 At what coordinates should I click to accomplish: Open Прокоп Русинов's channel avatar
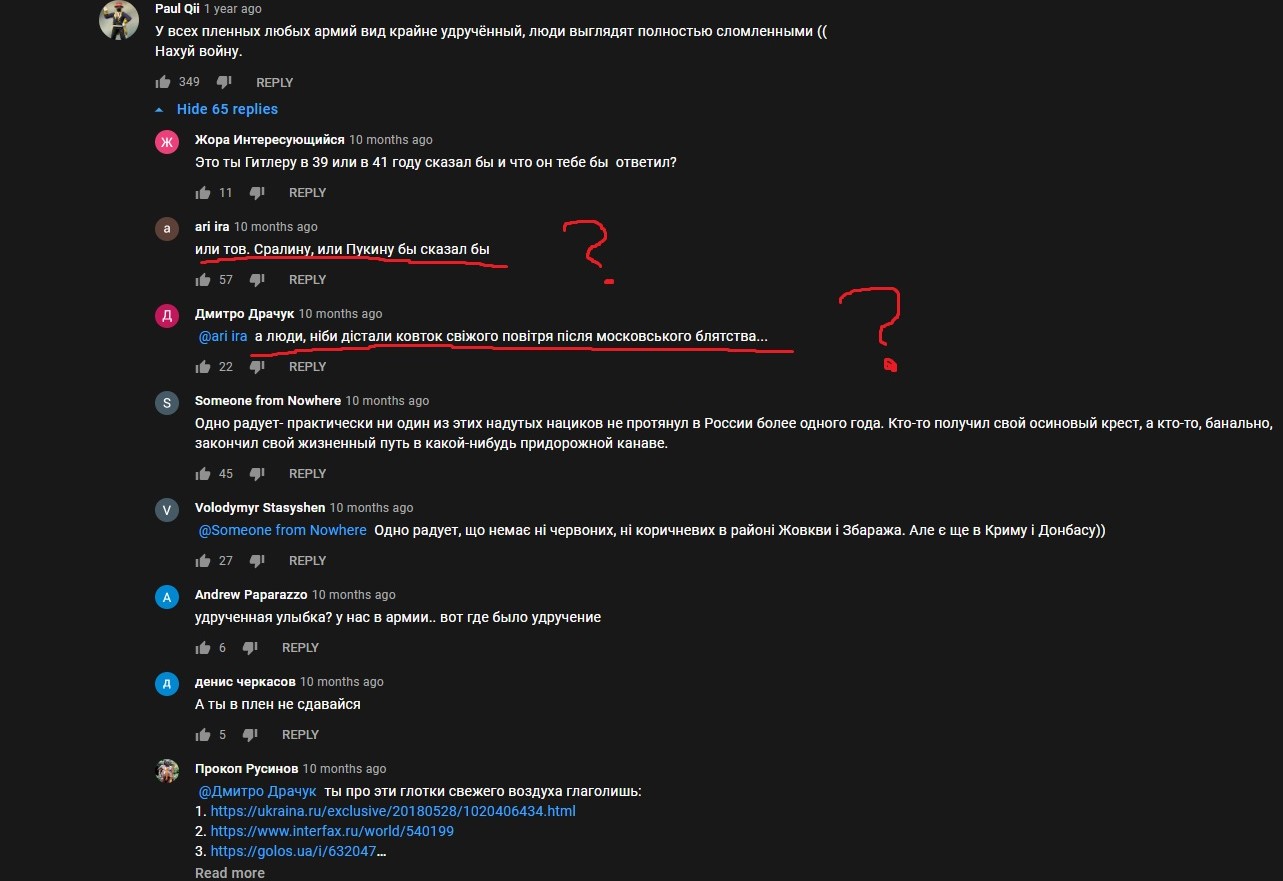tap(167, 770)
